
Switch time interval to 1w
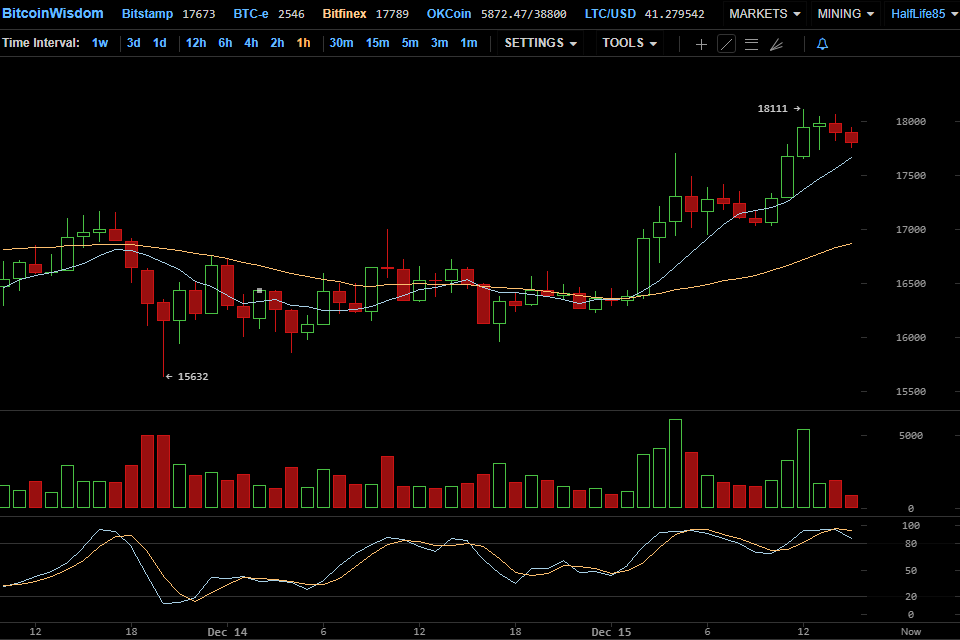(x=100, y=43)
